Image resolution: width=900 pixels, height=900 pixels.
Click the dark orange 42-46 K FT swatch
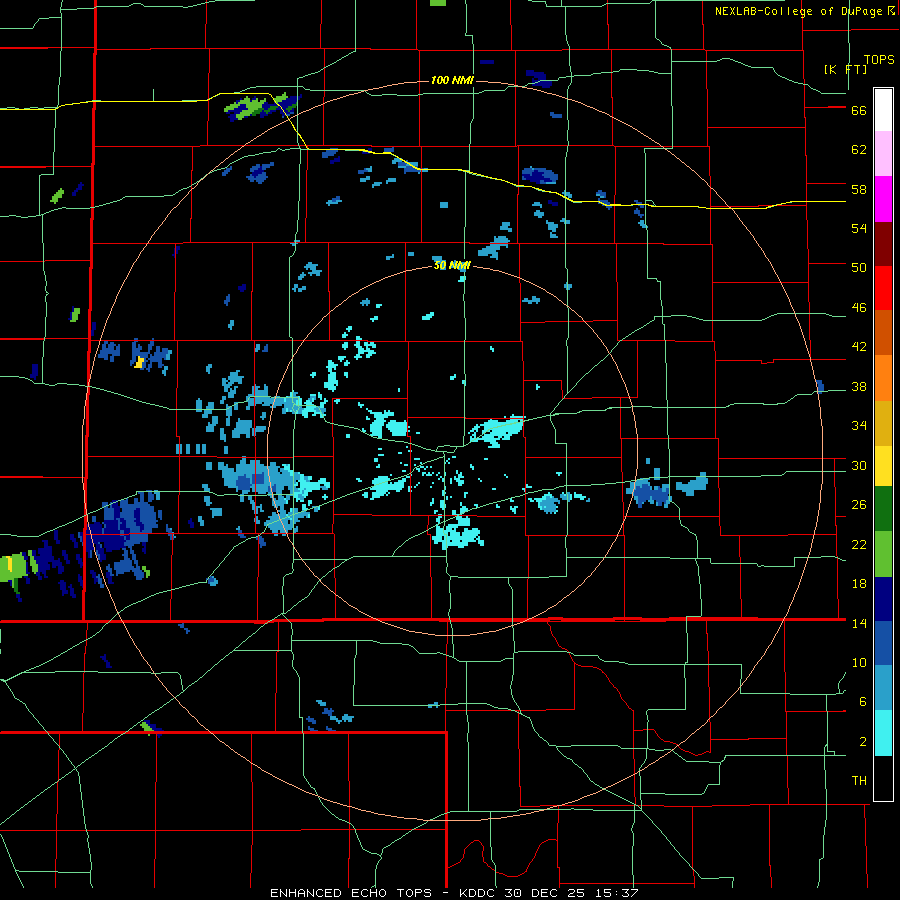point(883,332)
